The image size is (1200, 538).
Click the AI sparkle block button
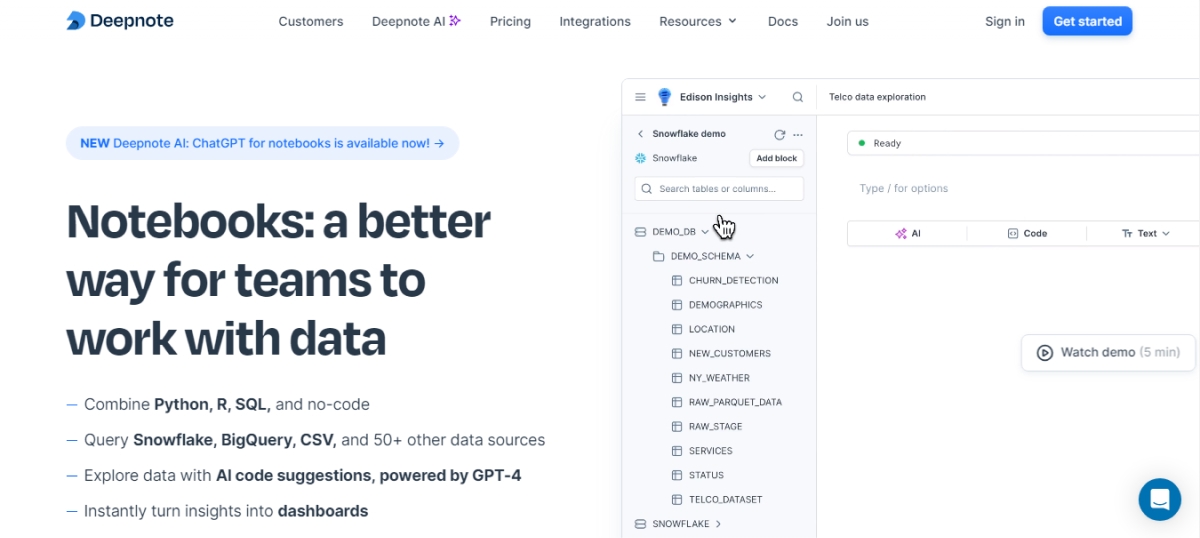(907, 233)
